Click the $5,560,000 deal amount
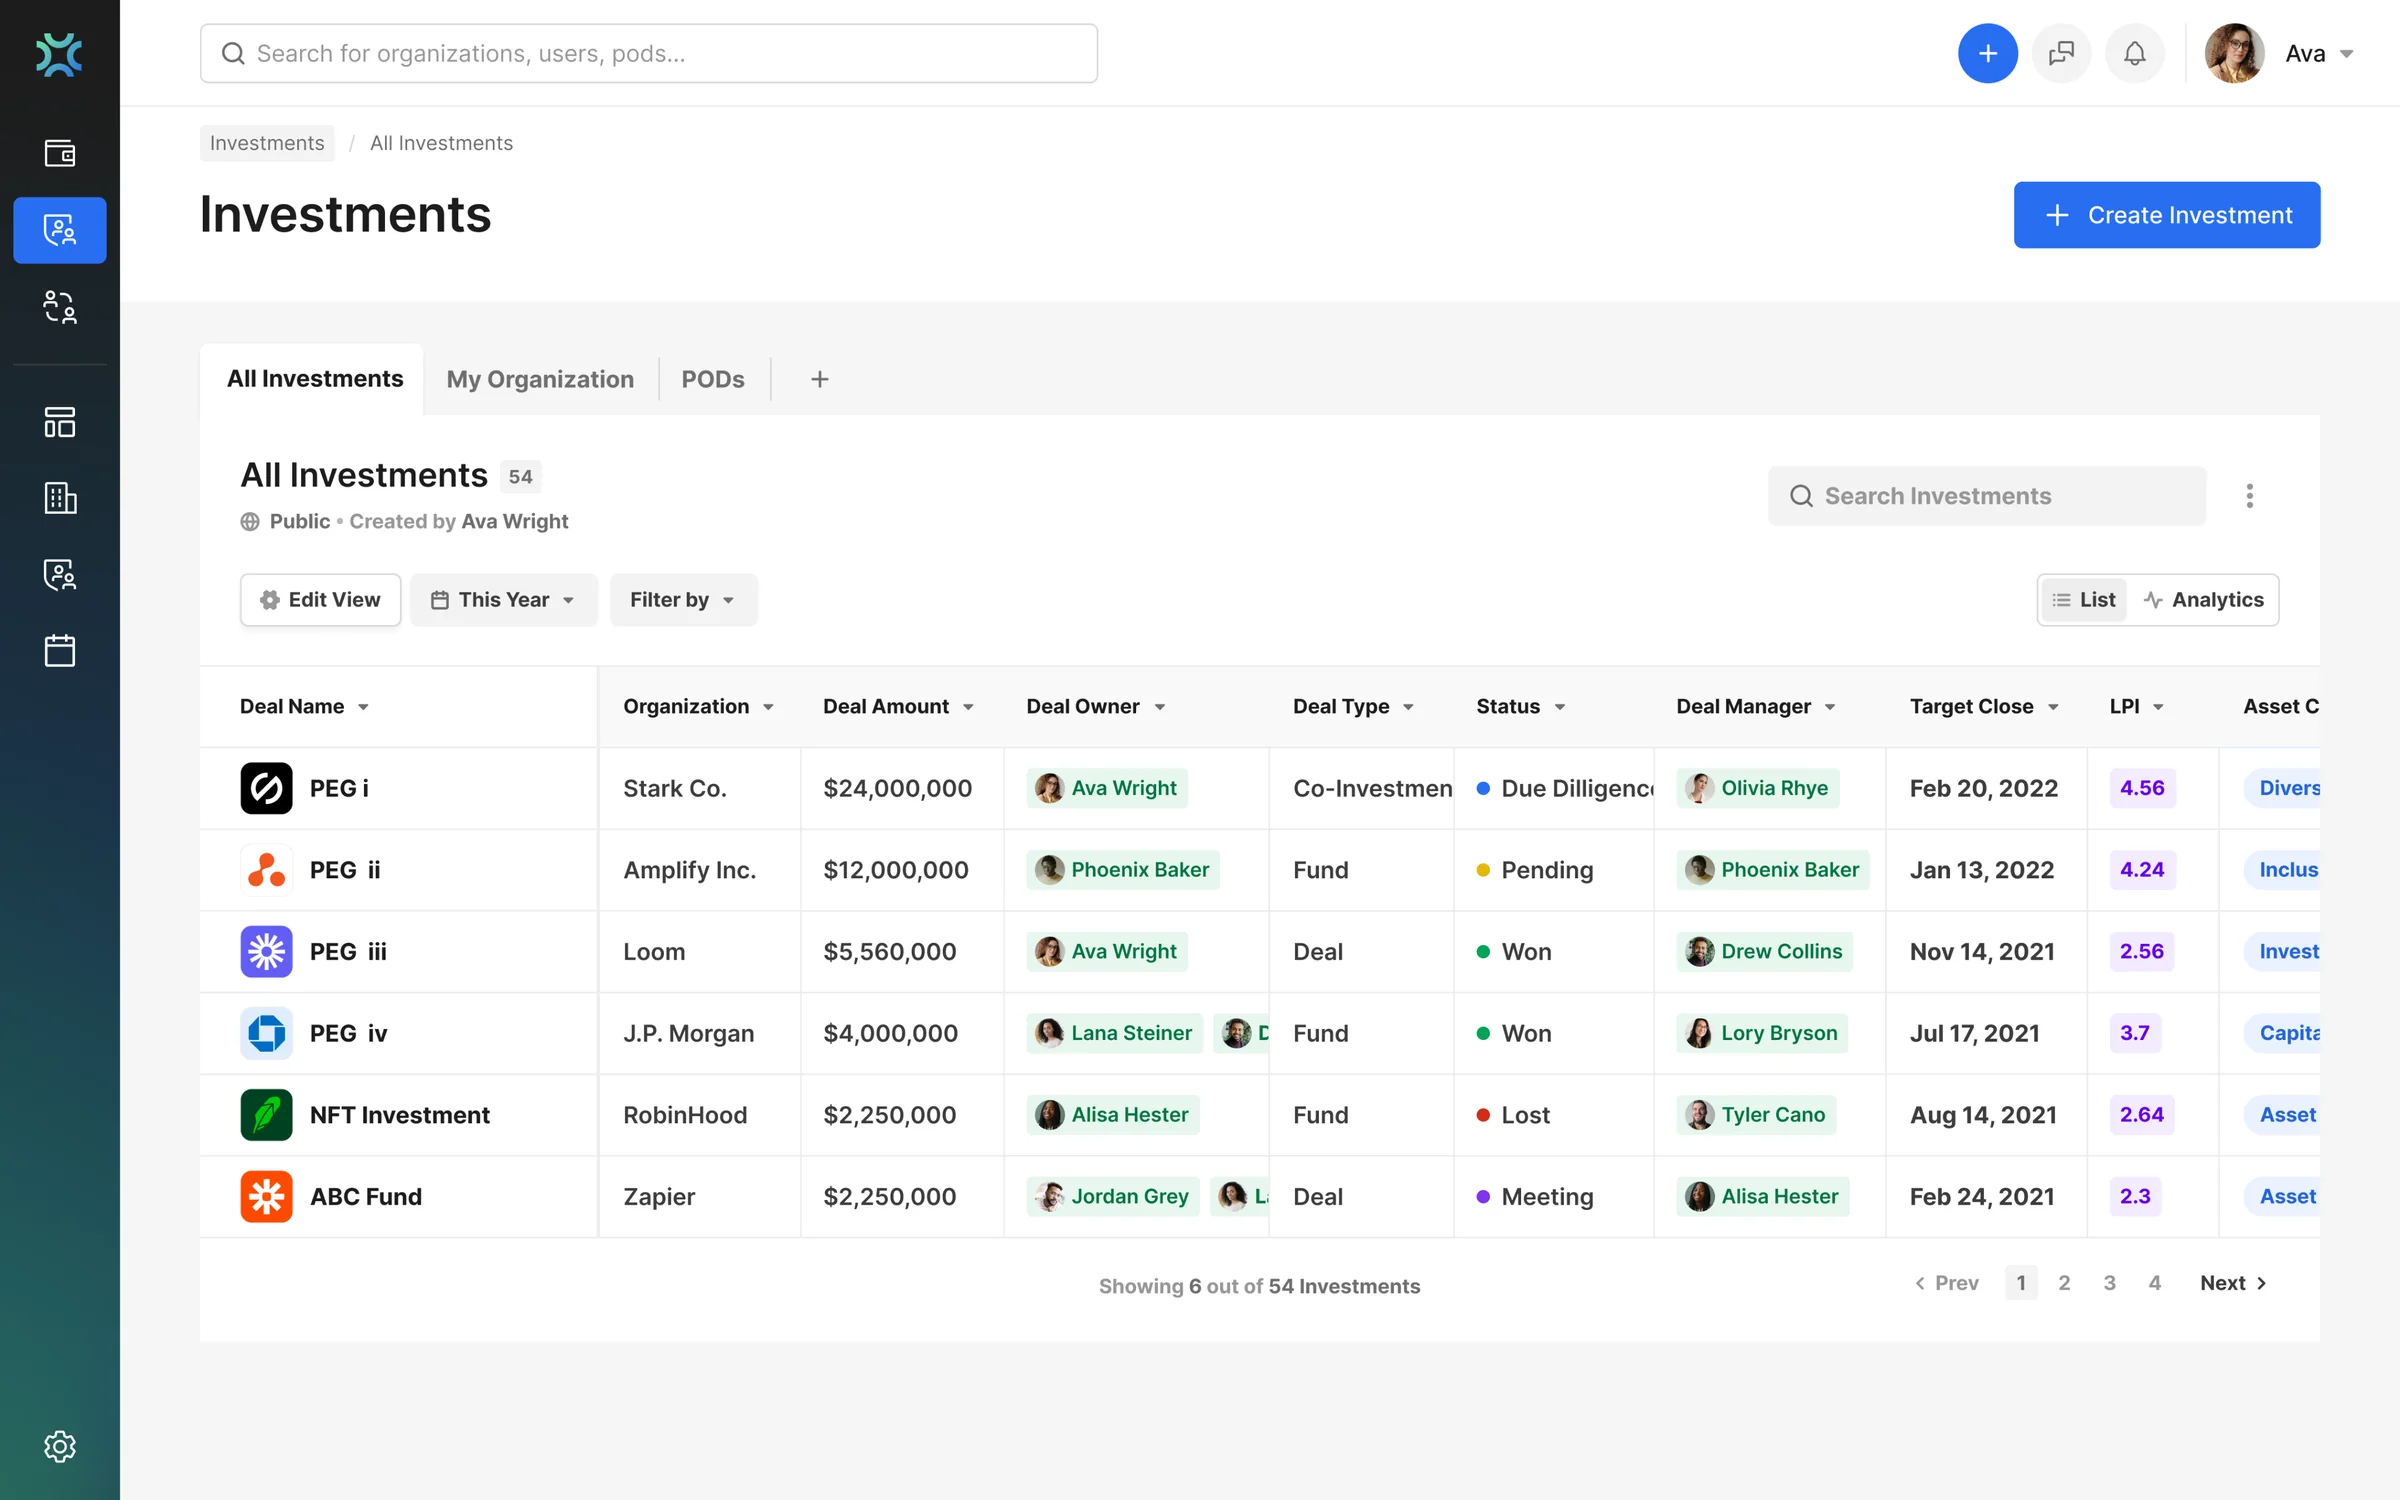Screen dimensions: 2400x1500 (x=889, y=951)
